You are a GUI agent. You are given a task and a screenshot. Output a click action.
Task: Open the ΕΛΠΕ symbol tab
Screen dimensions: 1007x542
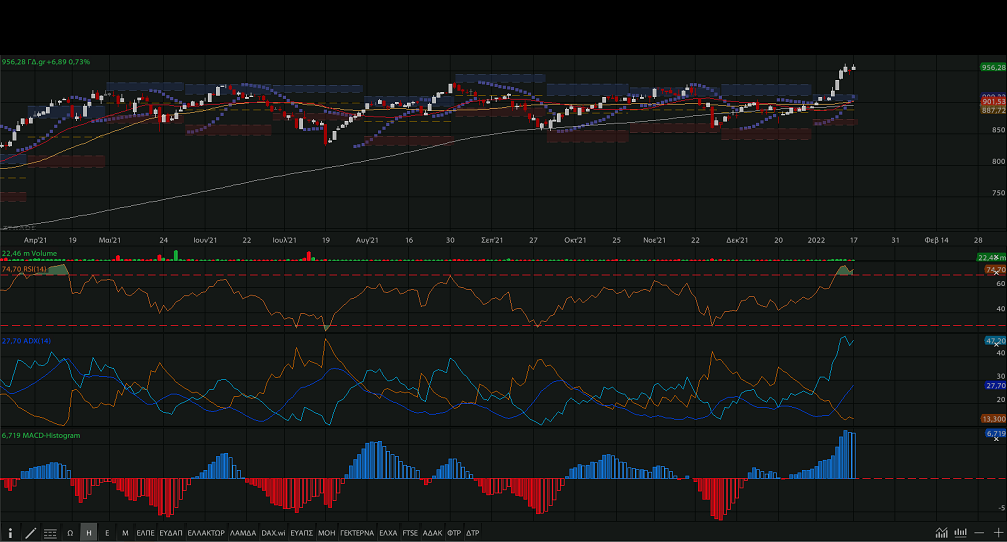click(x=145, y=533)
